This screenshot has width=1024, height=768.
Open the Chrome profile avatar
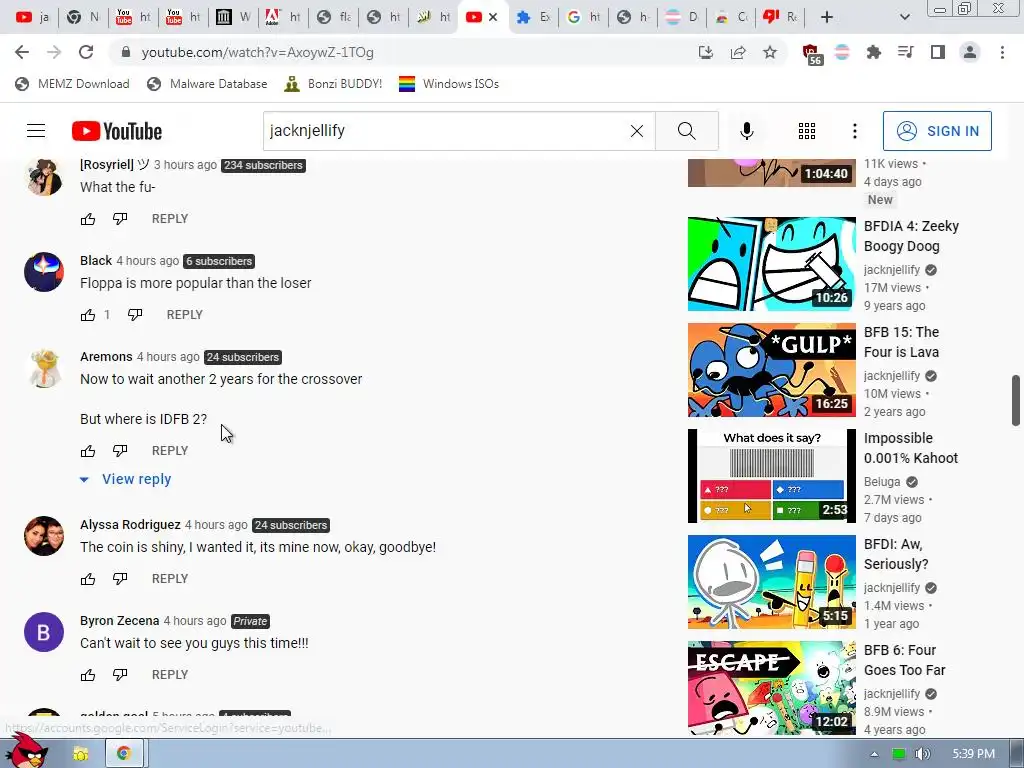click(970, 52)
